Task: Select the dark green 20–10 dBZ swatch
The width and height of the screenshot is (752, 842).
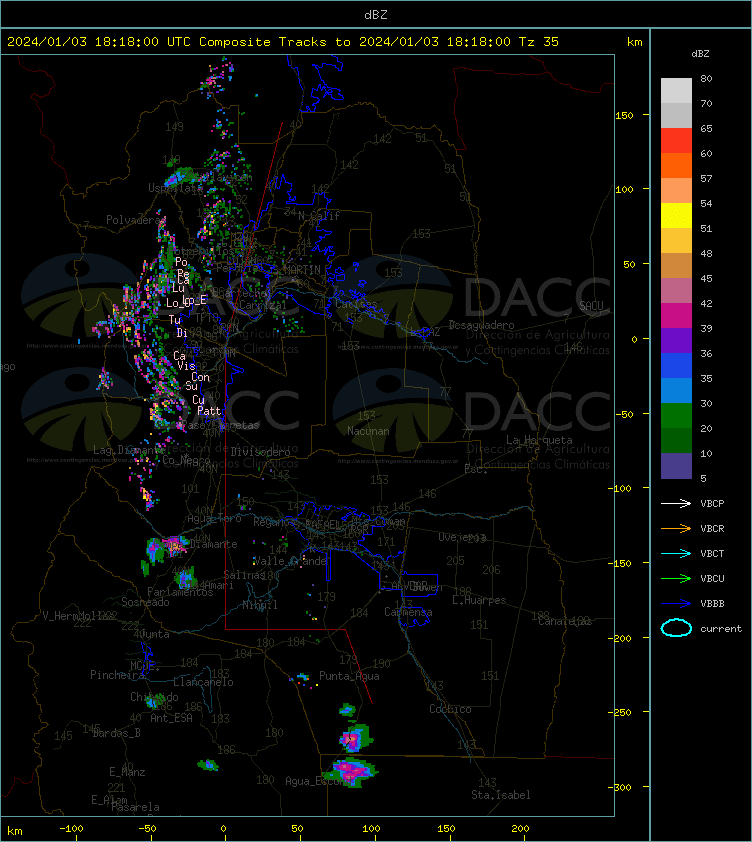Action: pyautogui.click(x=676, y=440)
